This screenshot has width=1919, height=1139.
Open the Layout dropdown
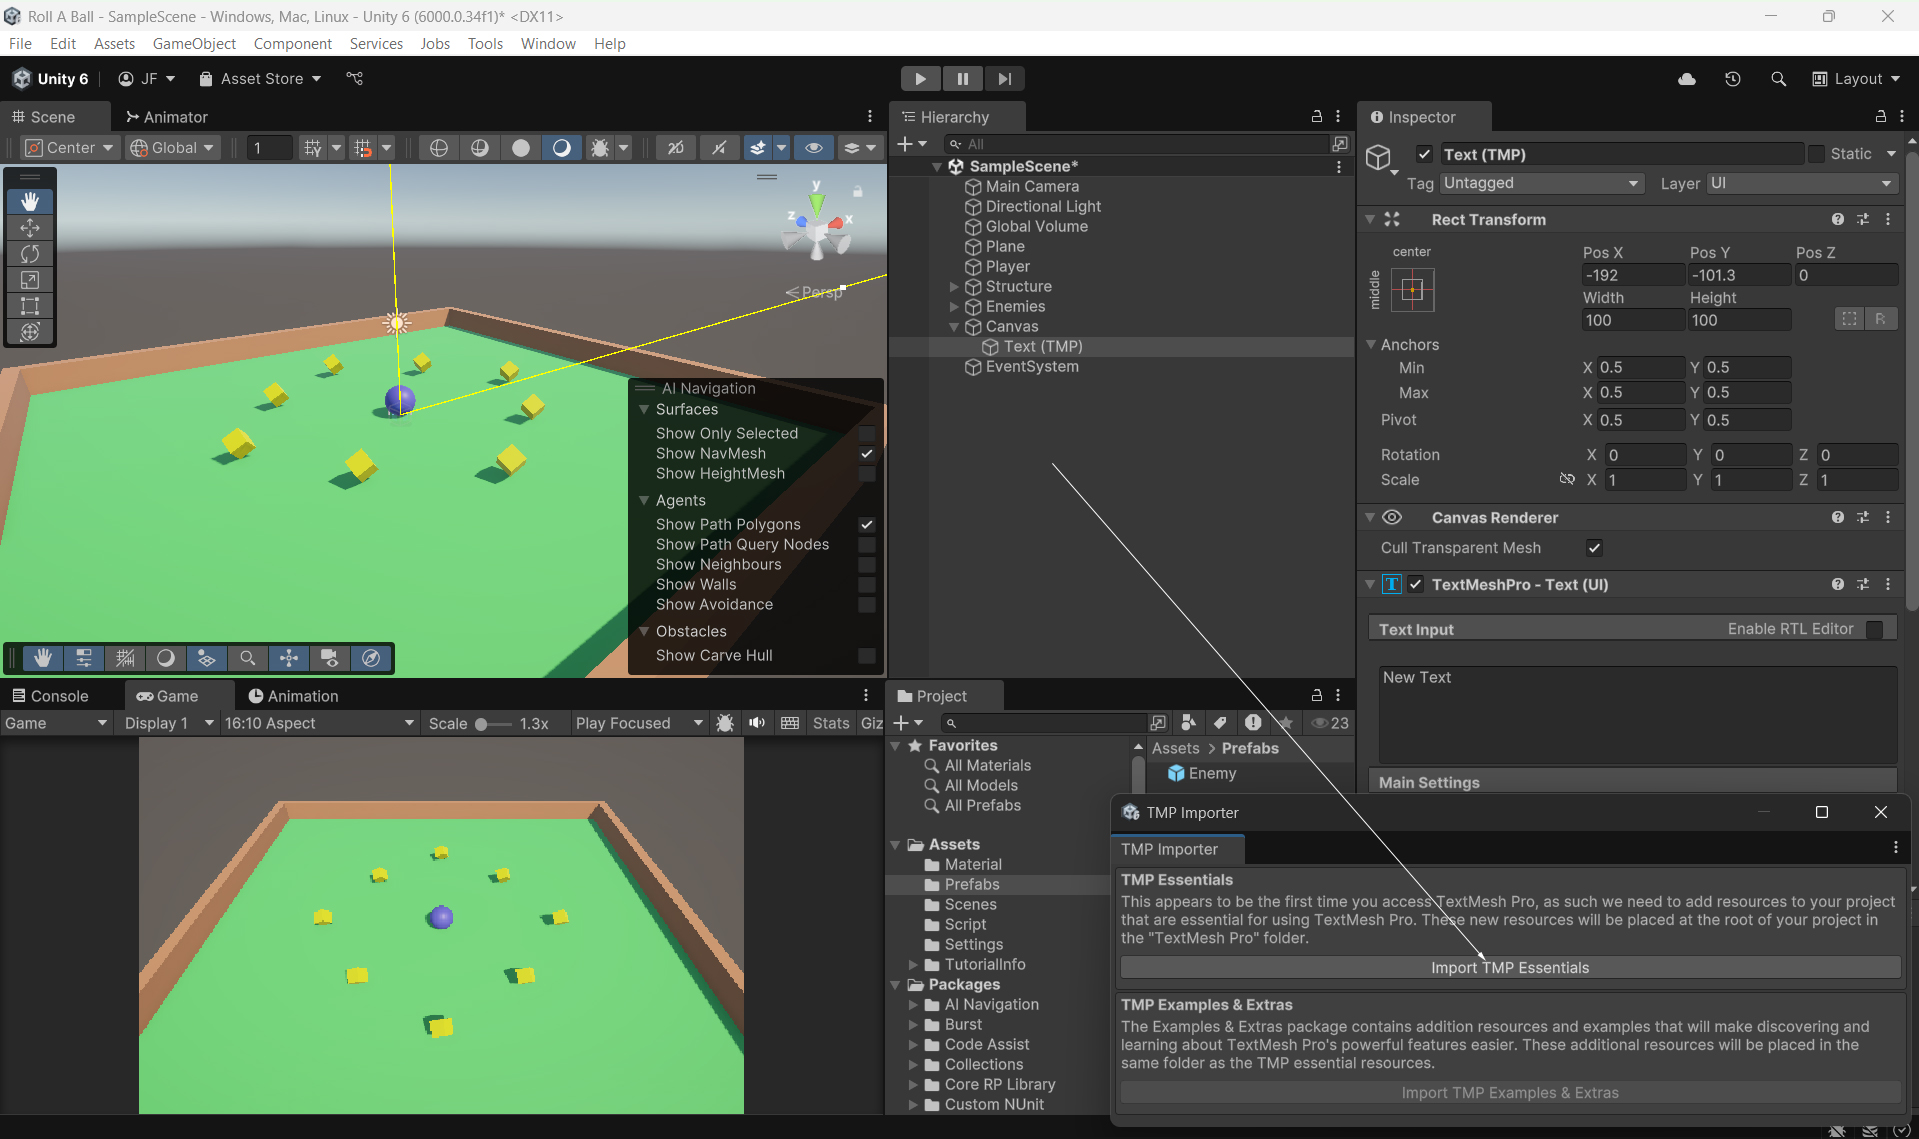[1856, 79]
